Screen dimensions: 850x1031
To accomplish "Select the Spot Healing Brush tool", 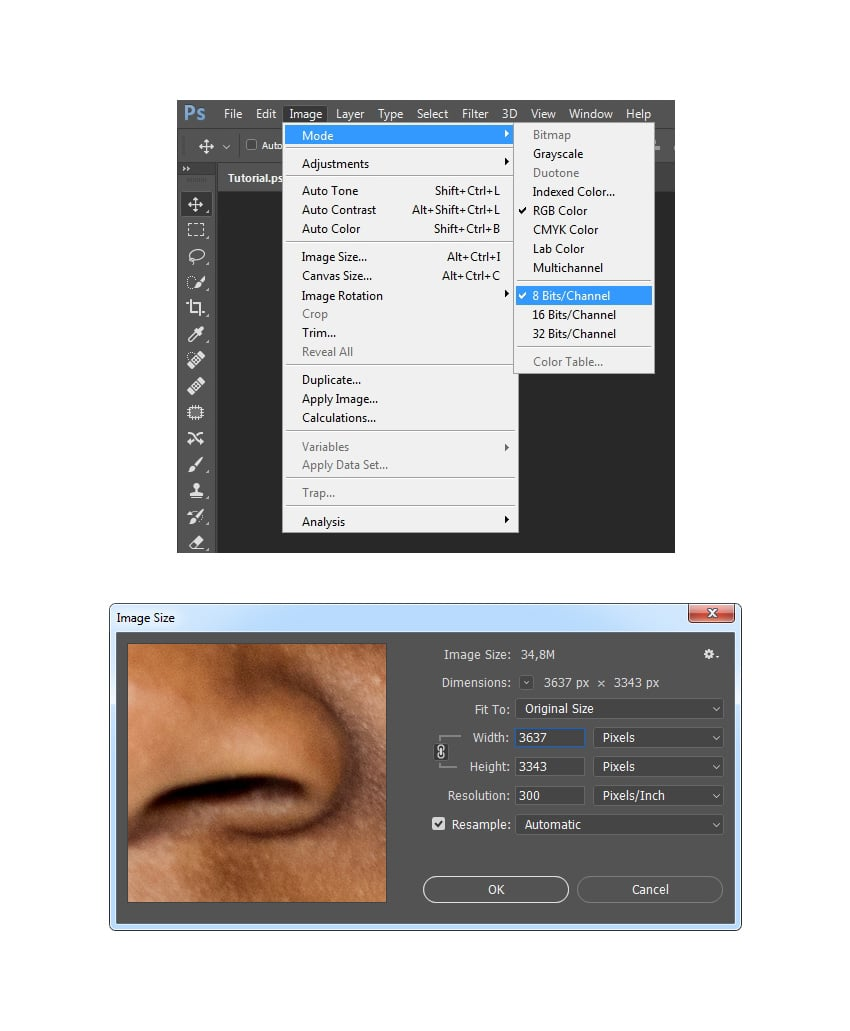I will [196, 360].
